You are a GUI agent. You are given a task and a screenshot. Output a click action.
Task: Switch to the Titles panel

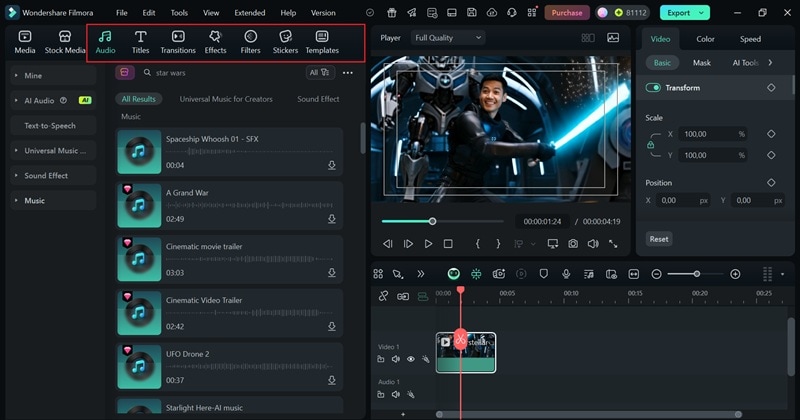tap(140, 42)
